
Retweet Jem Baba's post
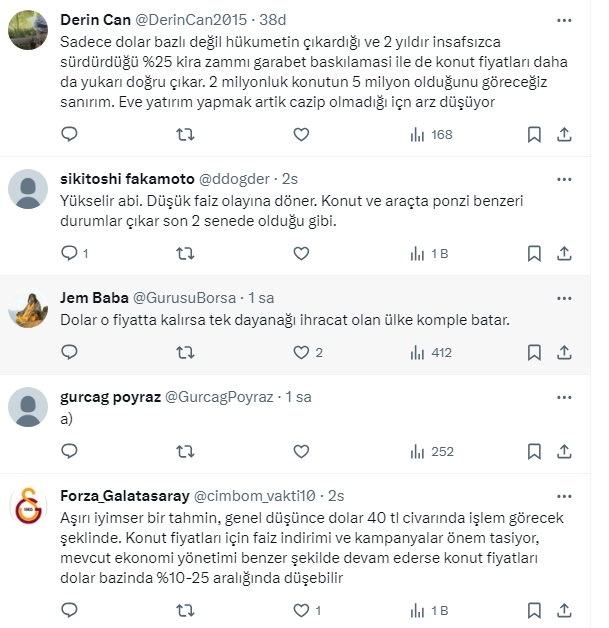coord(185,352)
